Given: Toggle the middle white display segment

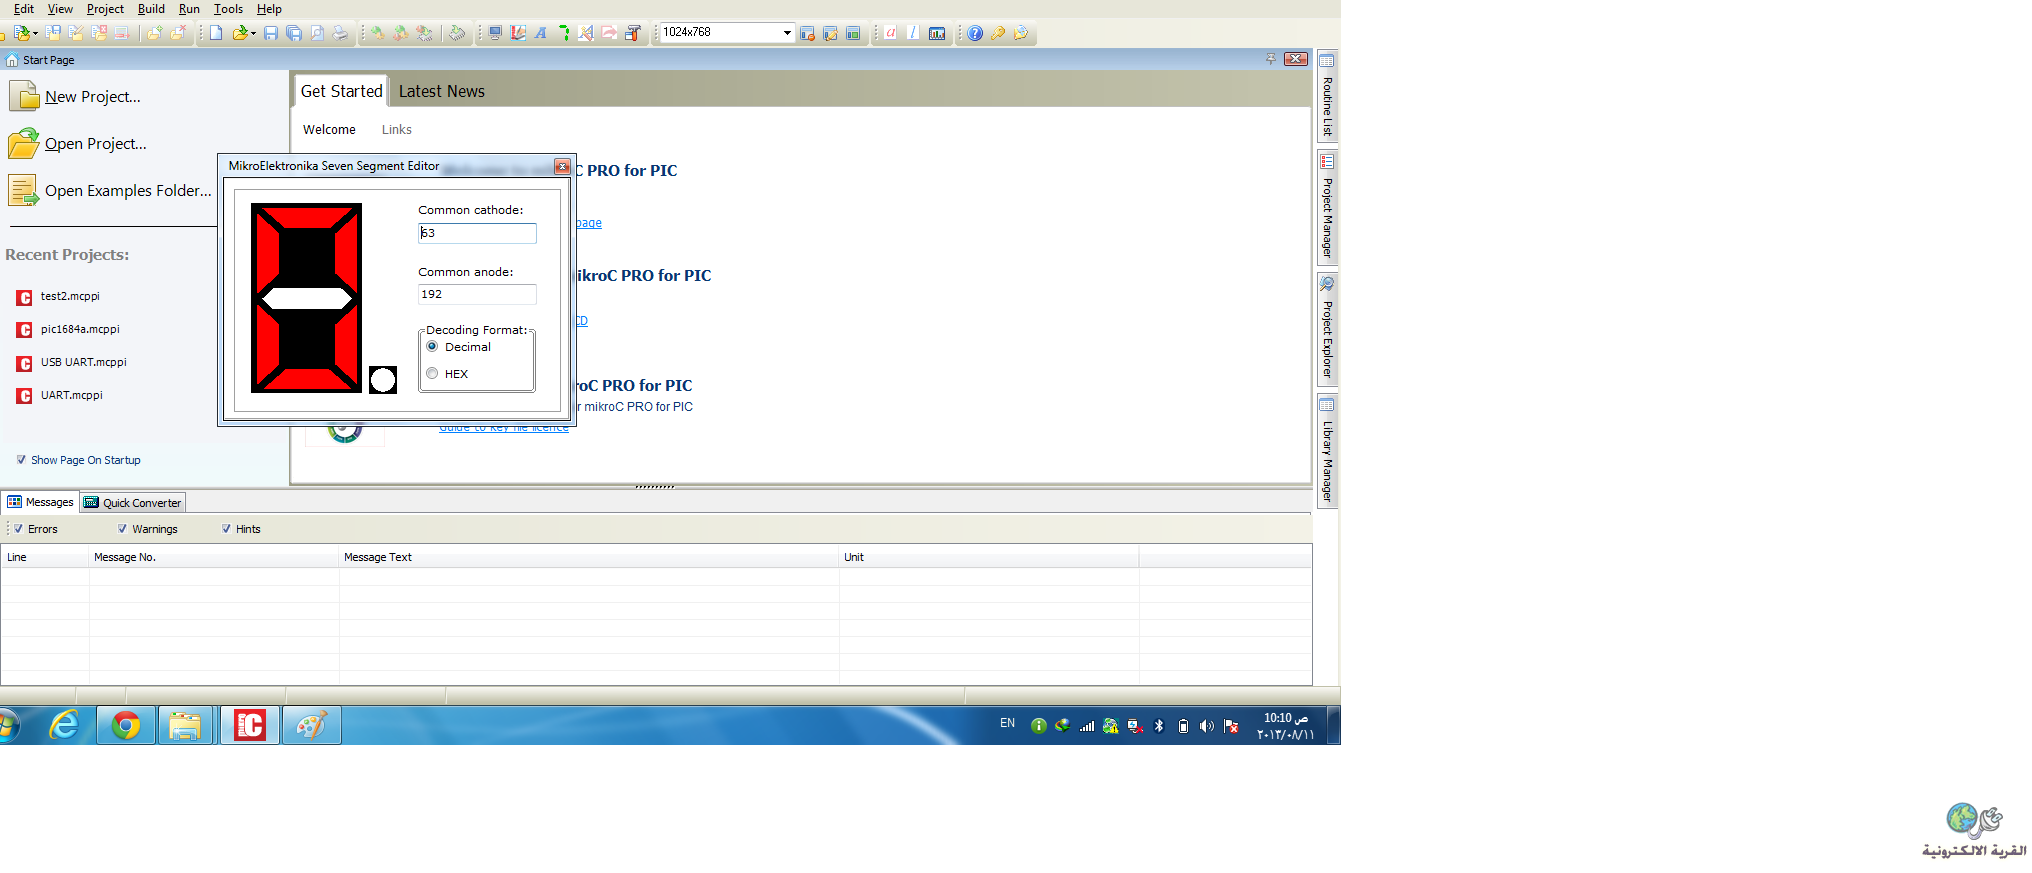Looking at the screenshot, I should [306, 298].
